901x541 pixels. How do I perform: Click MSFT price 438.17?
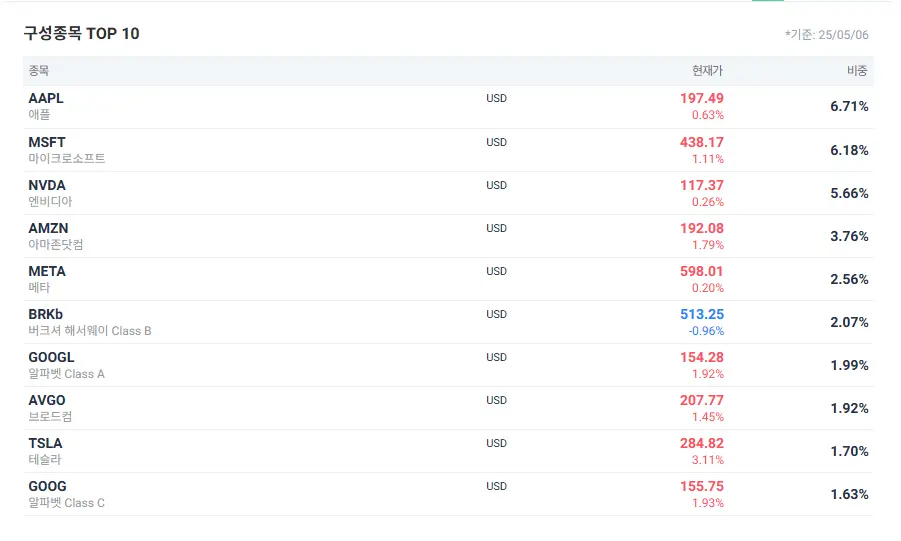[702, 142]
